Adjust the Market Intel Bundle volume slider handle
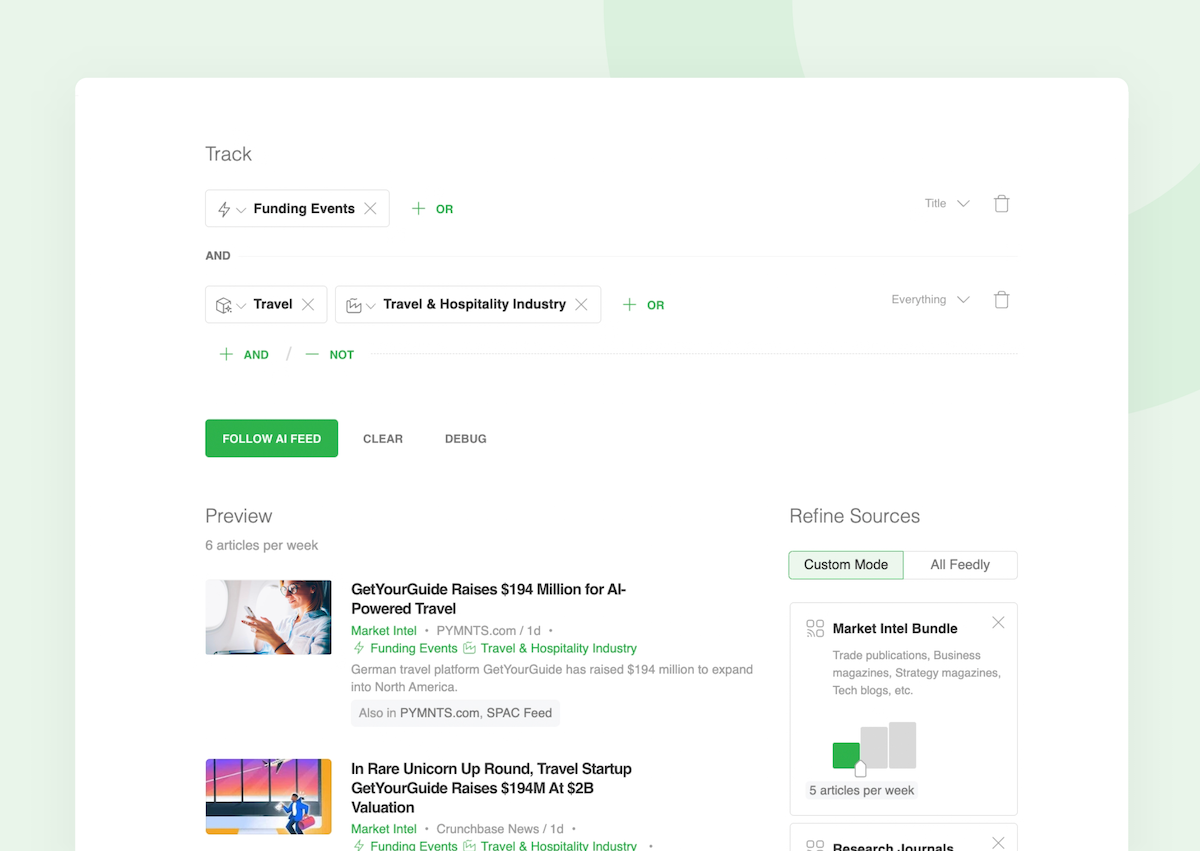The width and height of the screenshot is (1200, 851). point(860,768)
